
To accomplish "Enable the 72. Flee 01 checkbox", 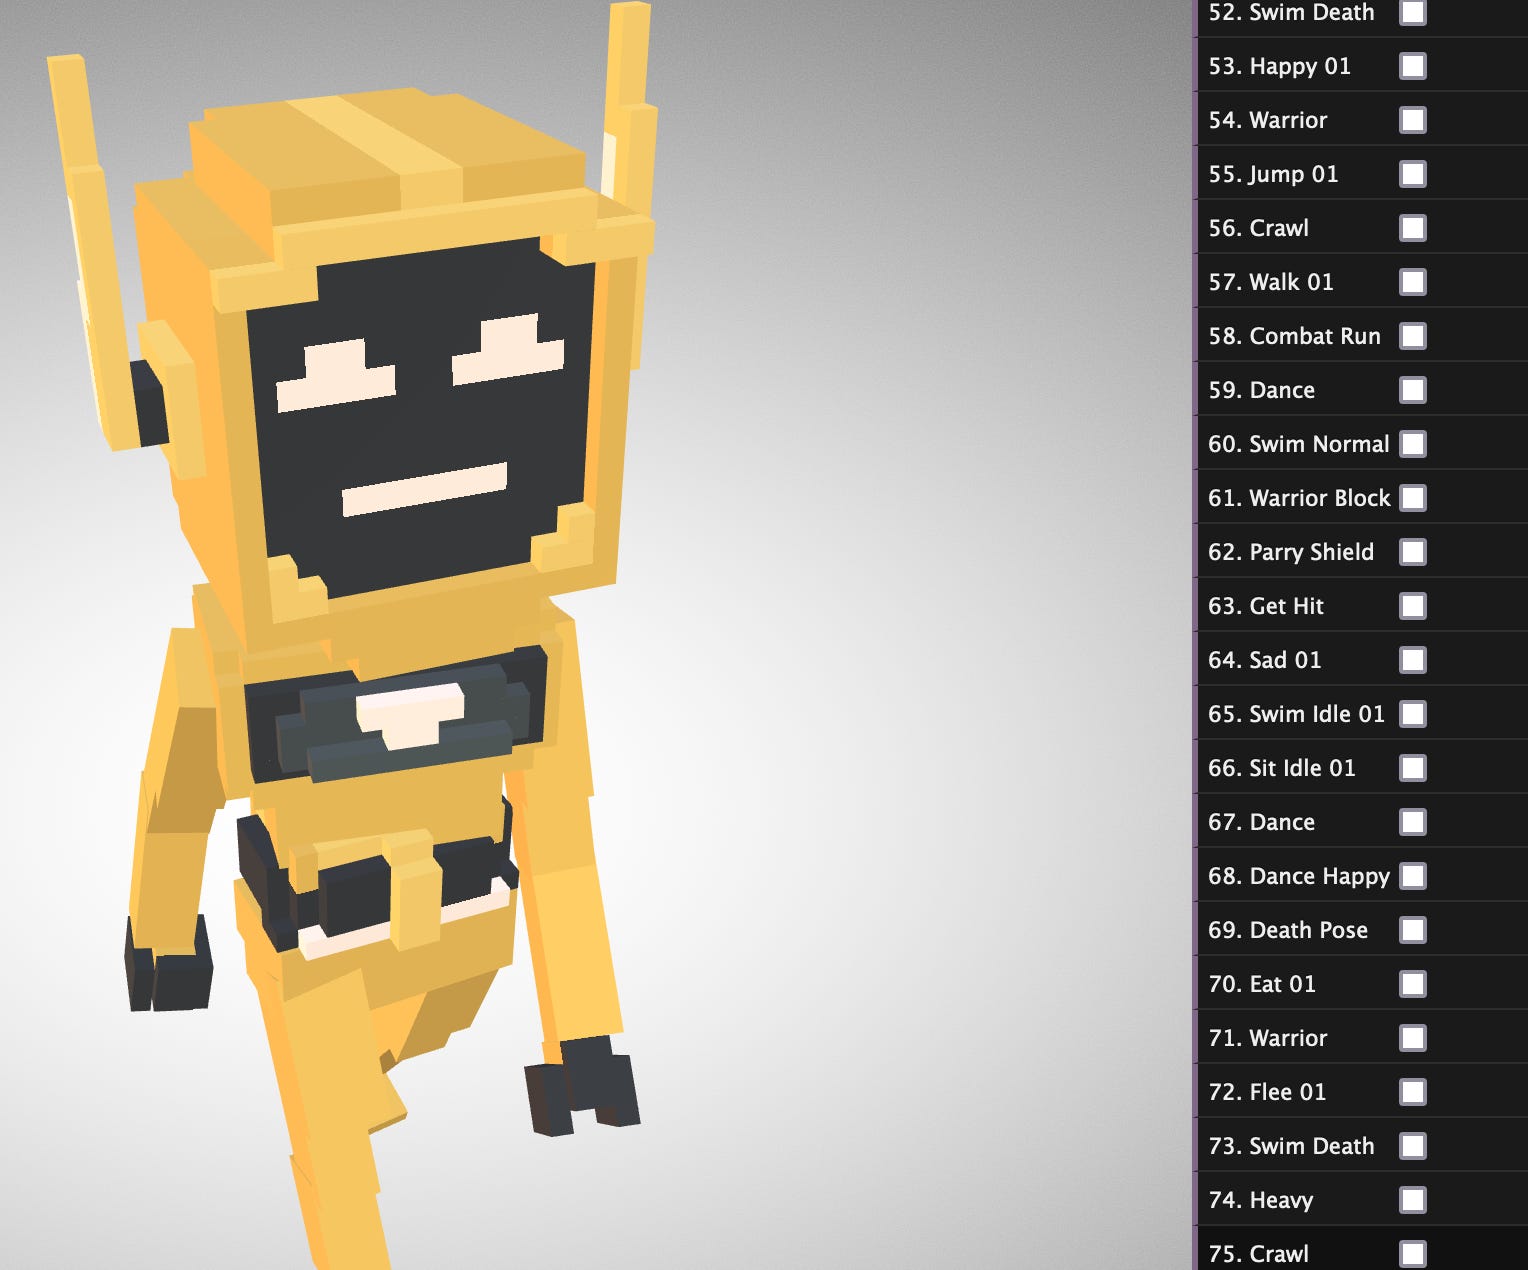I will [x=1412, y=1092].
